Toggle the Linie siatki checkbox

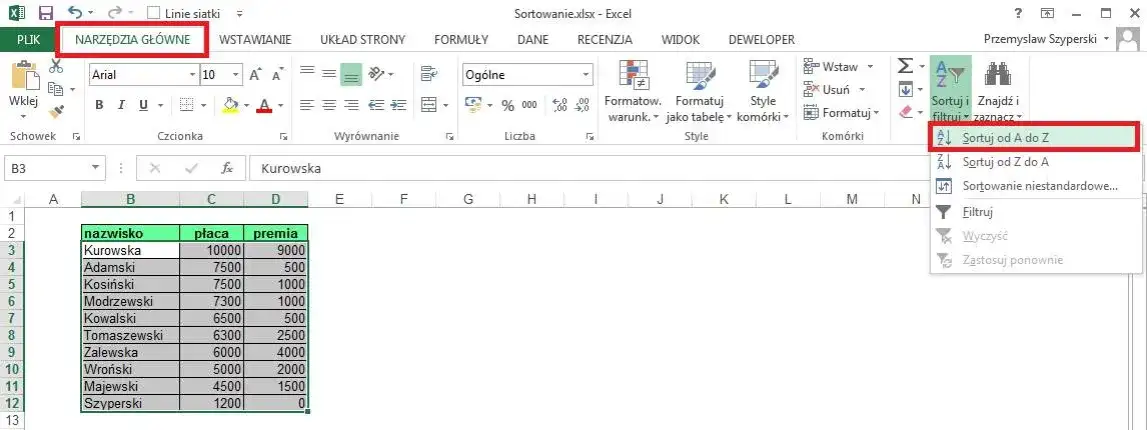pyautogui.click(x=153, y=13)
